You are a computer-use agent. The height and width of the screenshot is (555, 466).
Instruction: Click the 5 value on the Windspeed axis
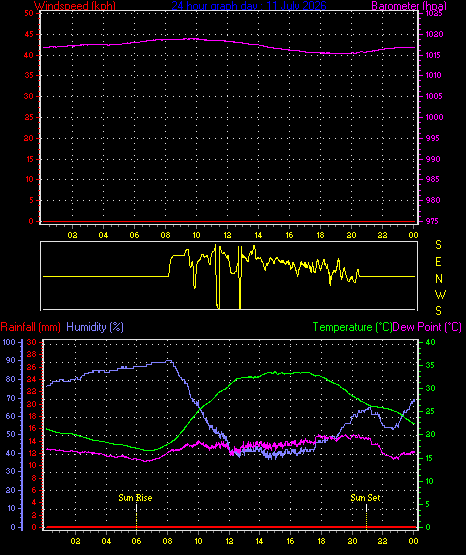click(x=31, y=200)
